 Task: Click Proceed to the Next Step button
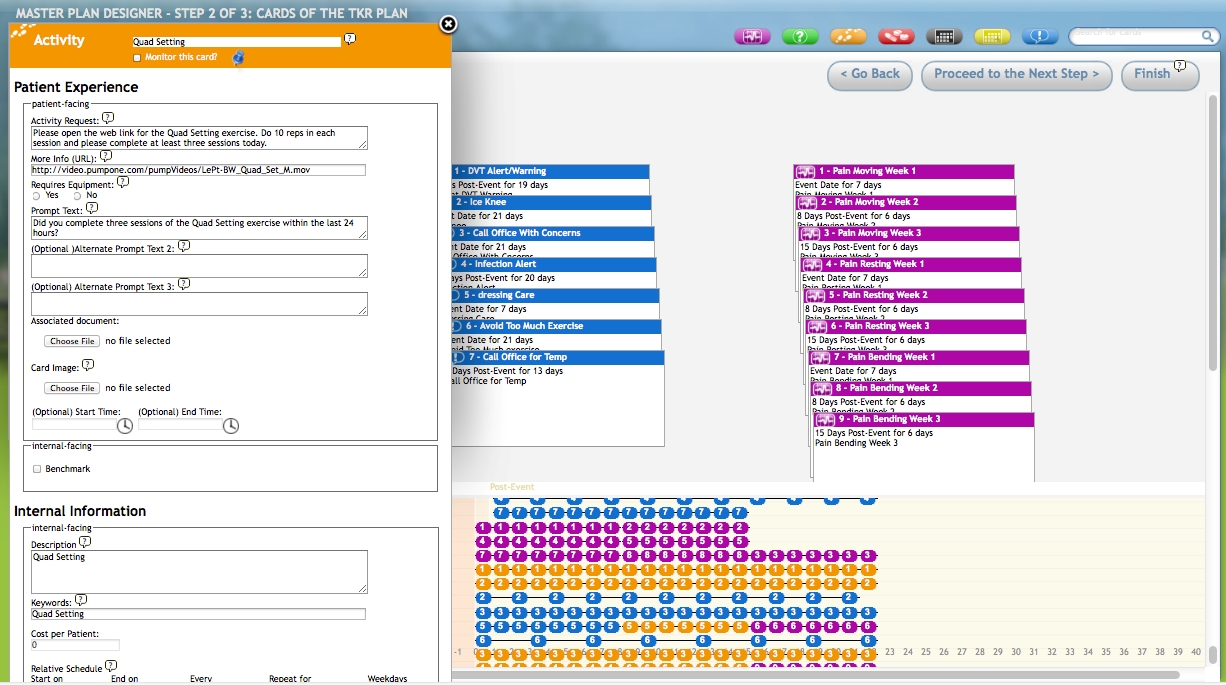tap(1015, 74)
